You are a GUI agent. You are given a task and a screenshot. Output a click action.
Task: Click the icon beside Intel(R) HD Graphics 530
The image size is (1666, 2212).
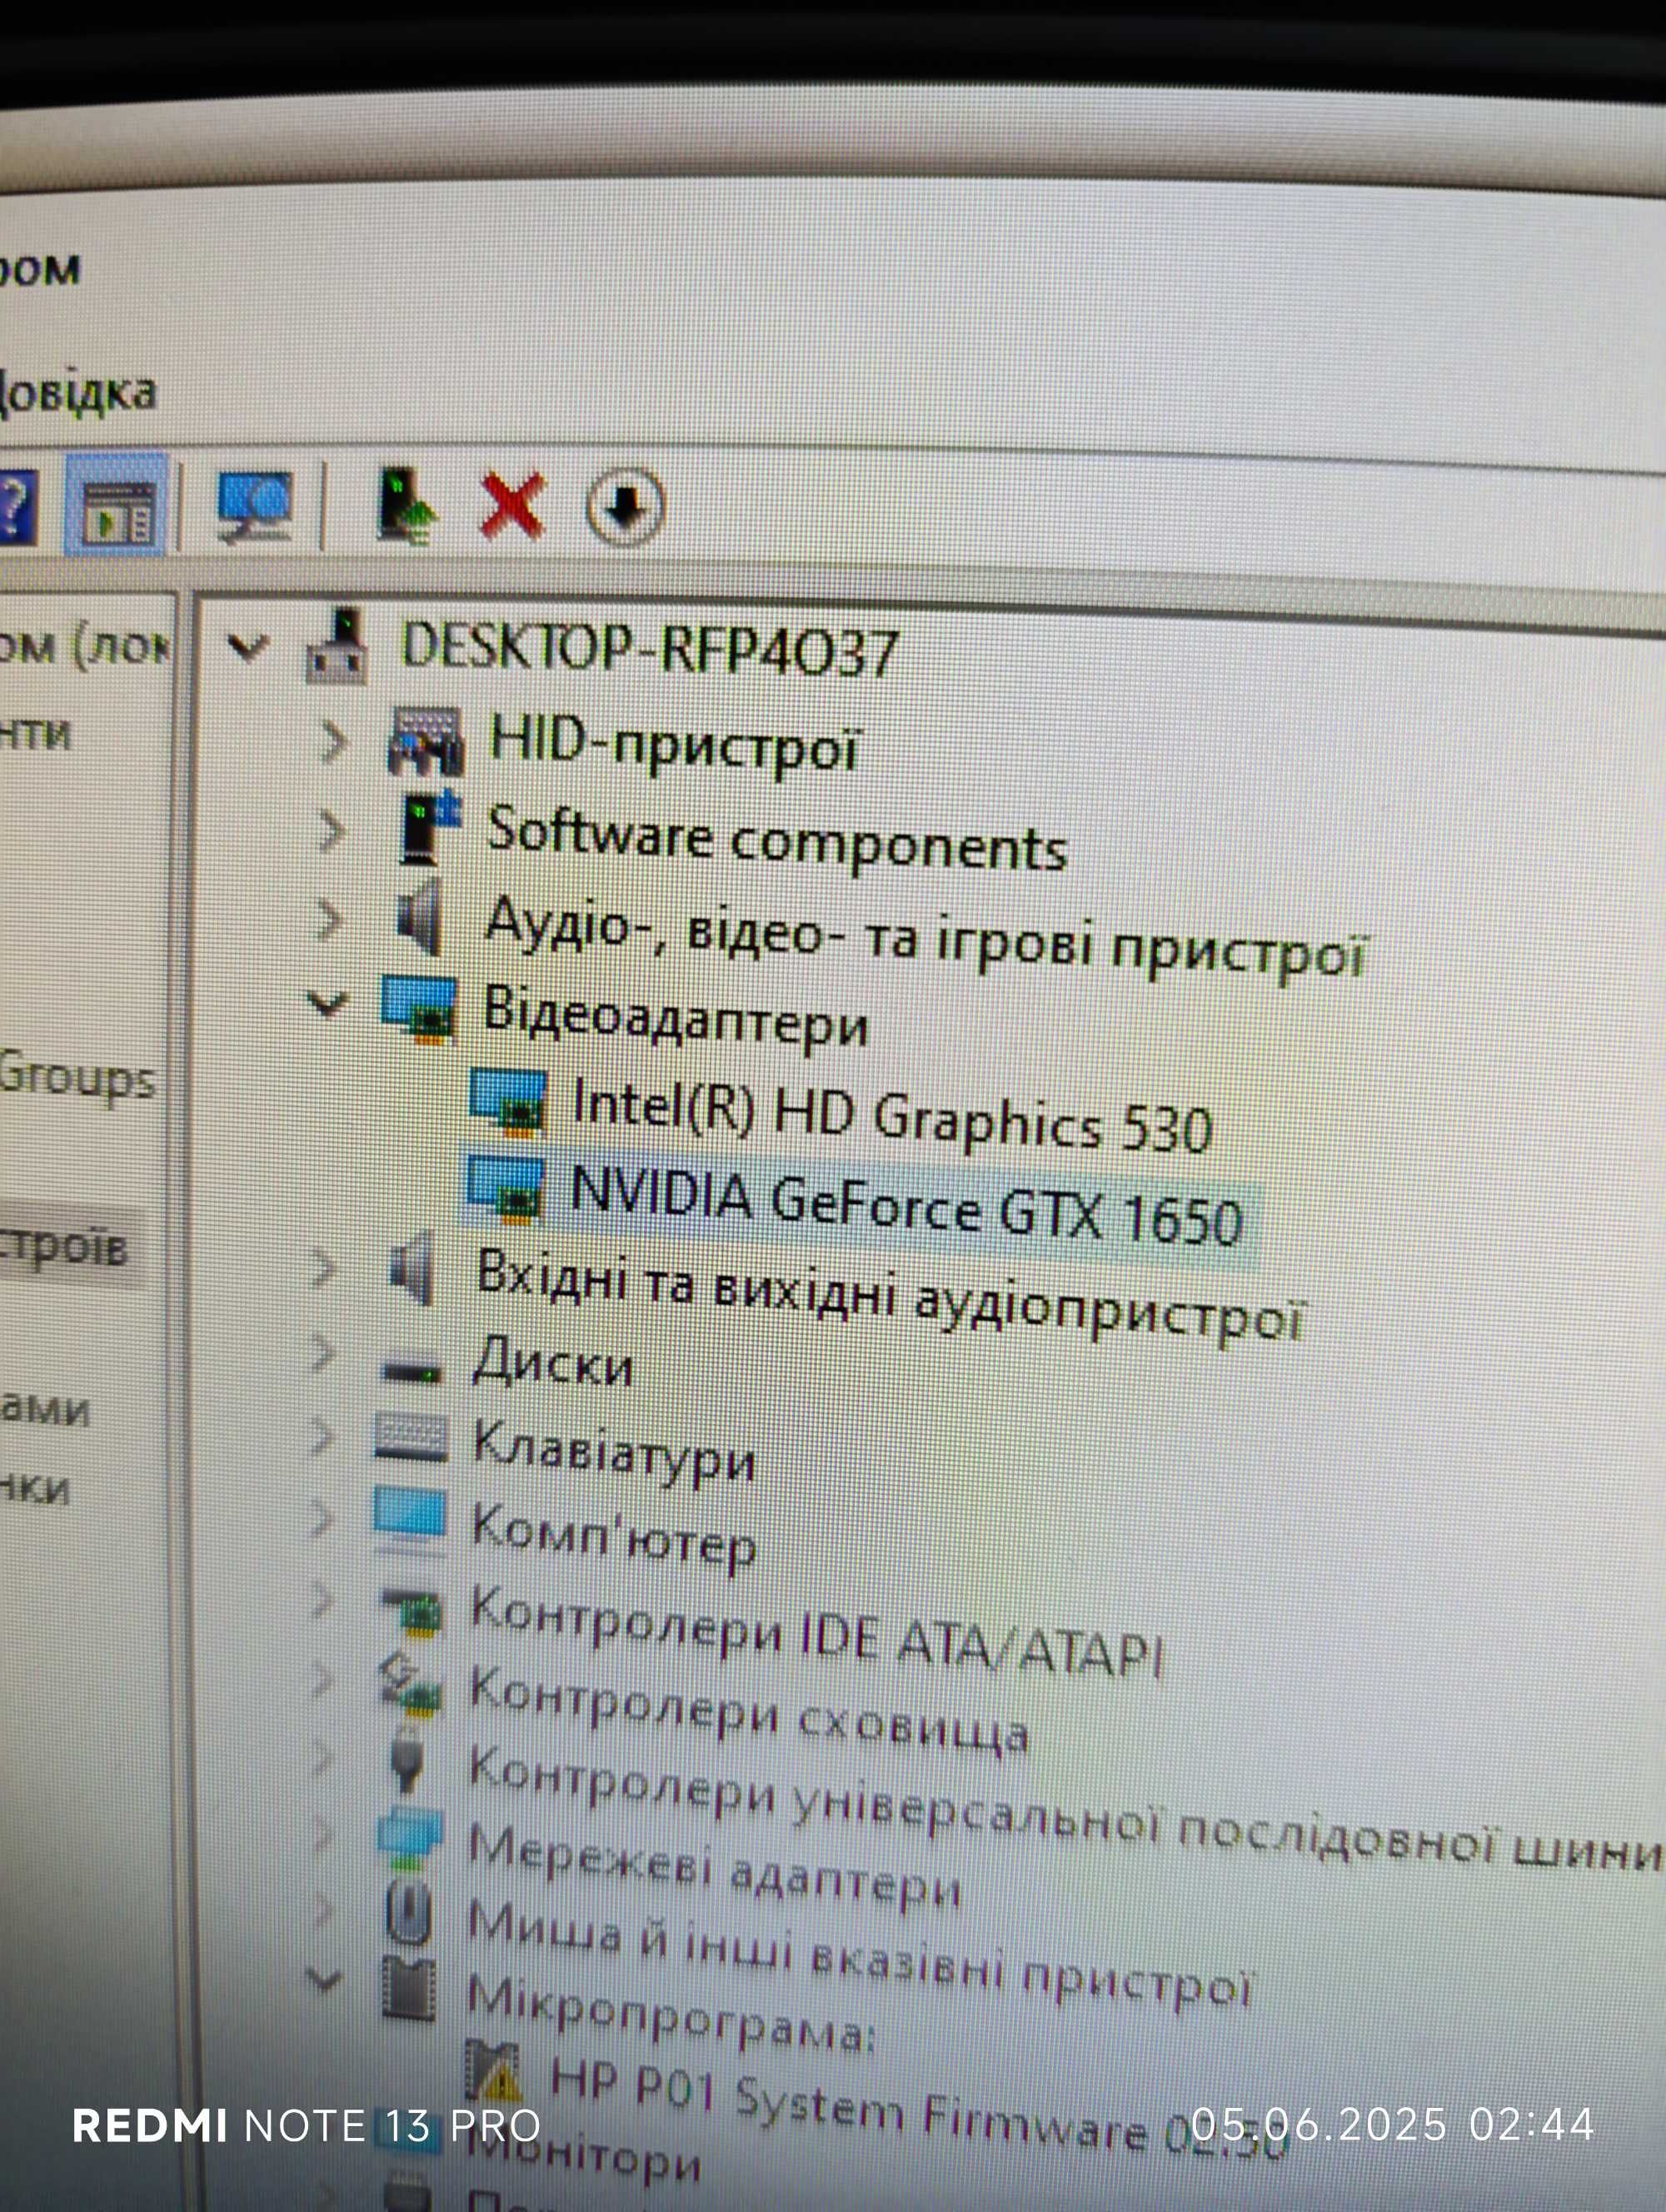pyautogui.click(x=508, y=1102)
